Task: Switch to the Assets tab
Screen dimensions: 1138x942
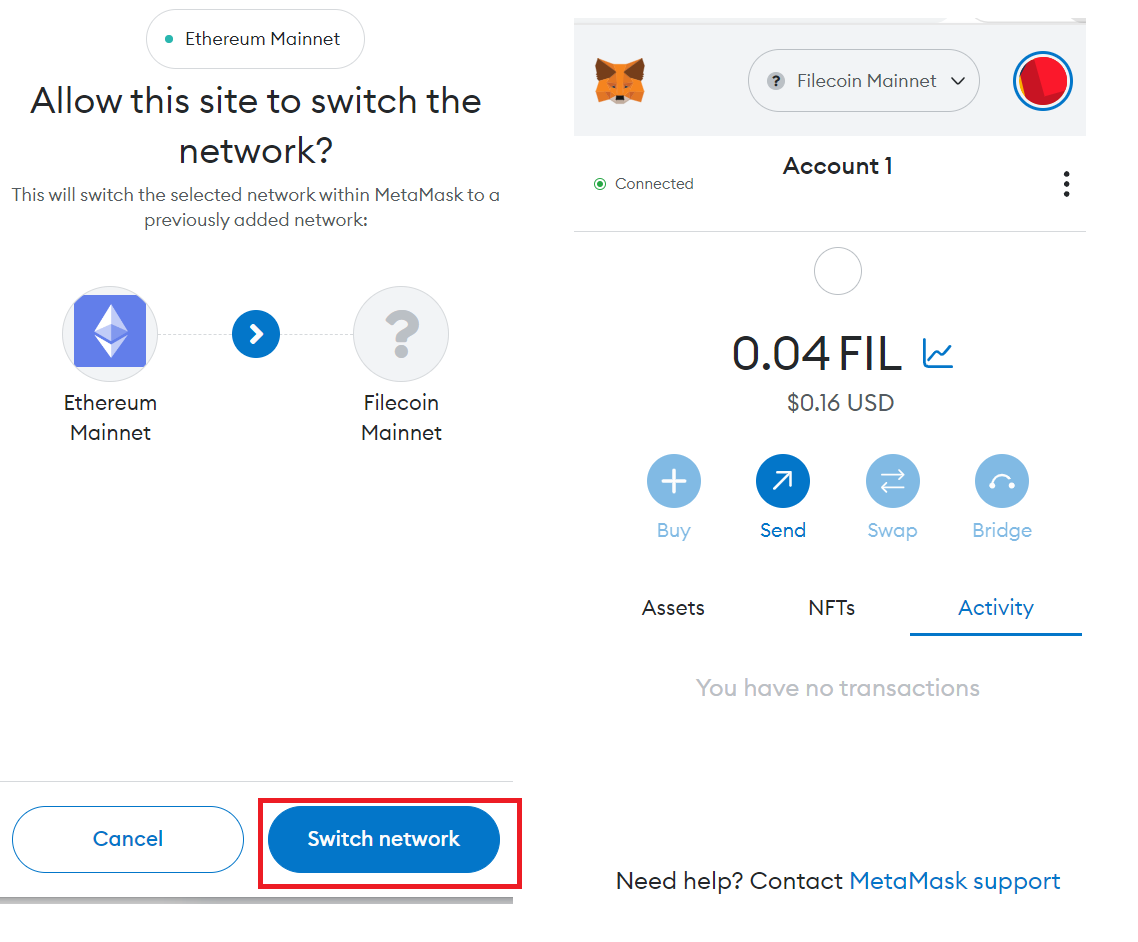Action: pyautogui.click(x=673, y=607)
